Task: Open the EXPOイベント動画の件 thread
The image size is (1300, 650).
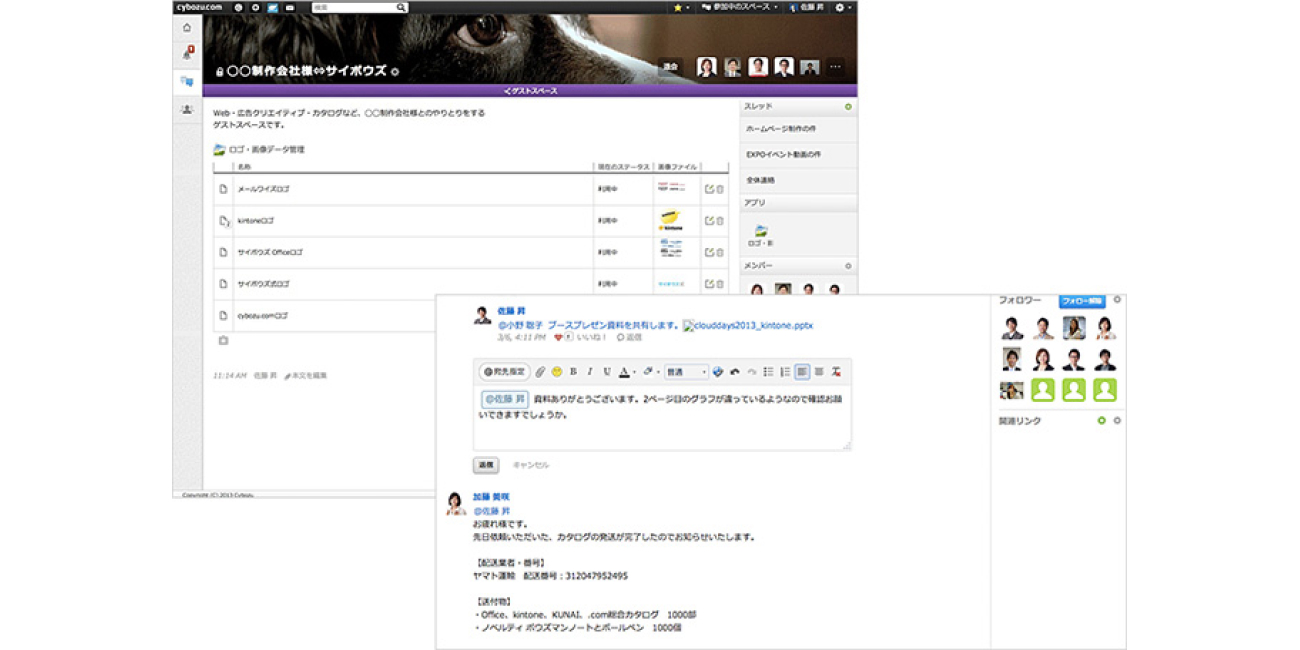Action: coord(783,155)
